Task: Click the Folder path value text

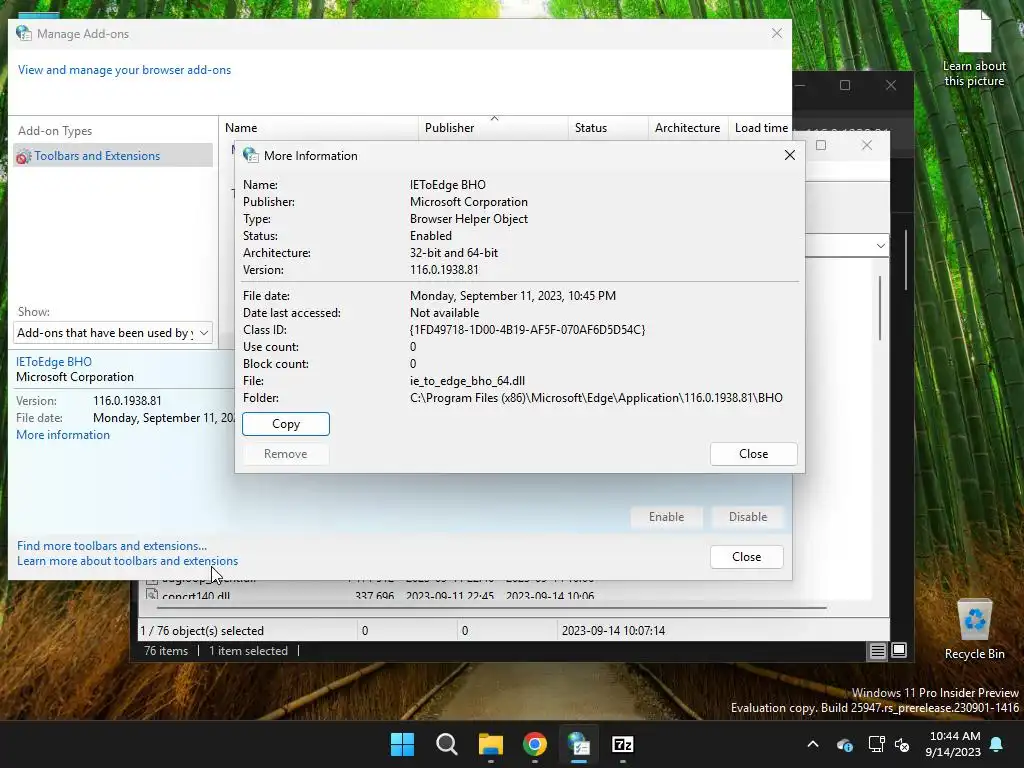Action: click(x=596, y=398)
